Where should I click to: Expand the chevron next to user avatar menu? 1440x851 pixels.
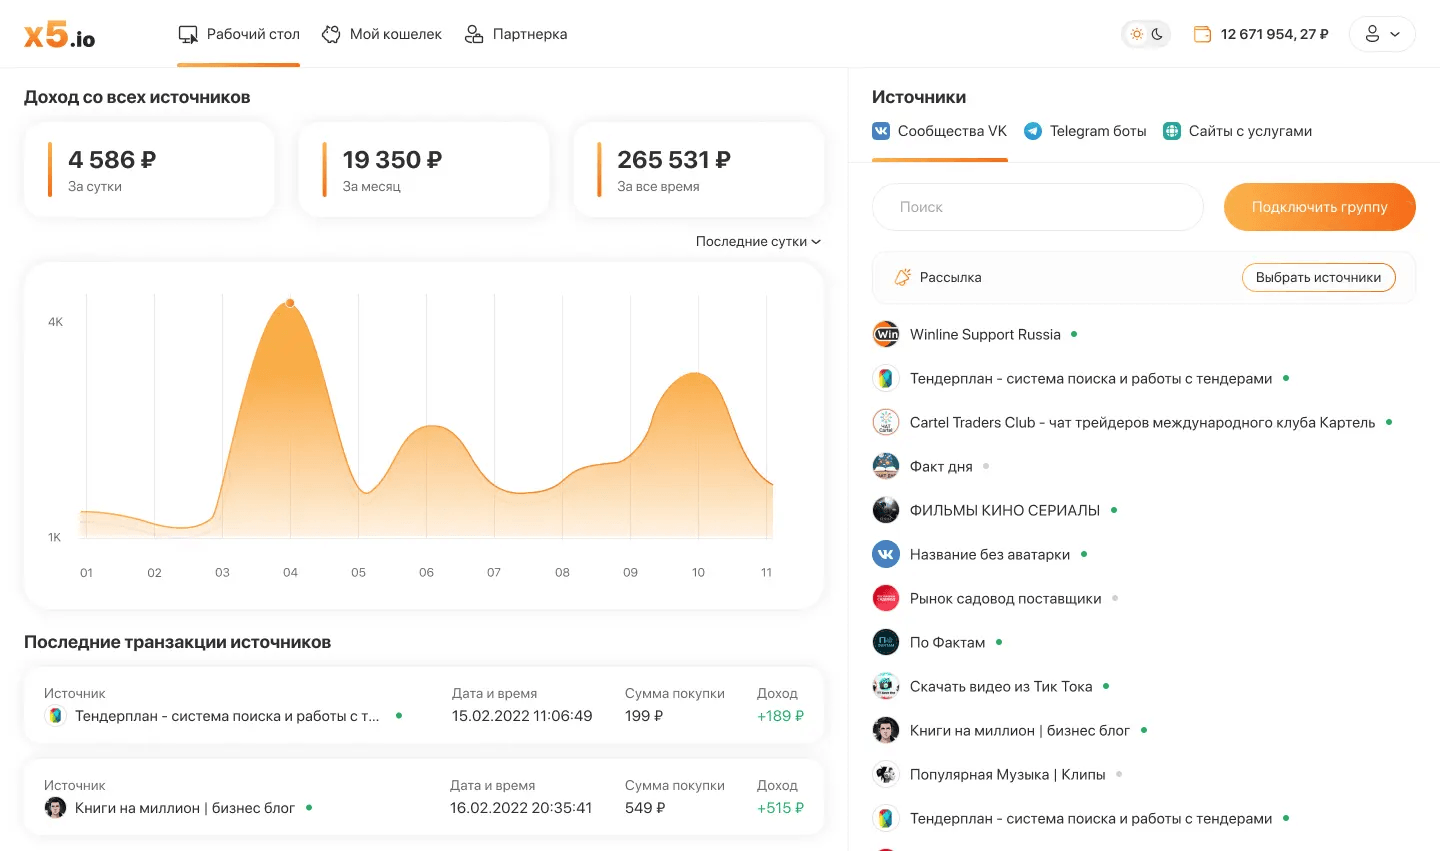[x=1394, y=33]
